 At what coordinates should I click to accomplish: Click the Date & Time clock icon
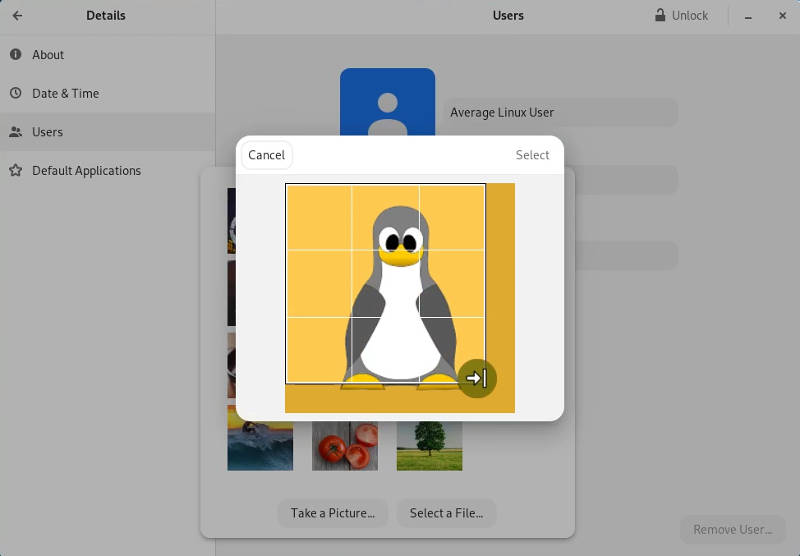(x=16, y=93)
